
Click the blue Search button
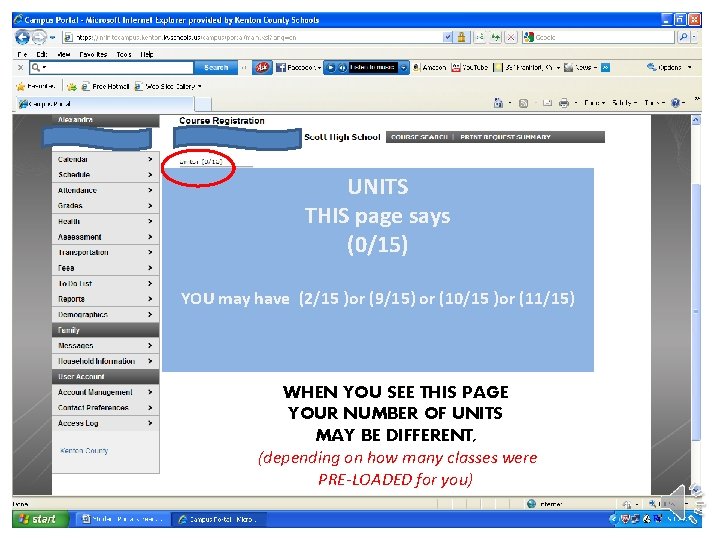point(216,68)
